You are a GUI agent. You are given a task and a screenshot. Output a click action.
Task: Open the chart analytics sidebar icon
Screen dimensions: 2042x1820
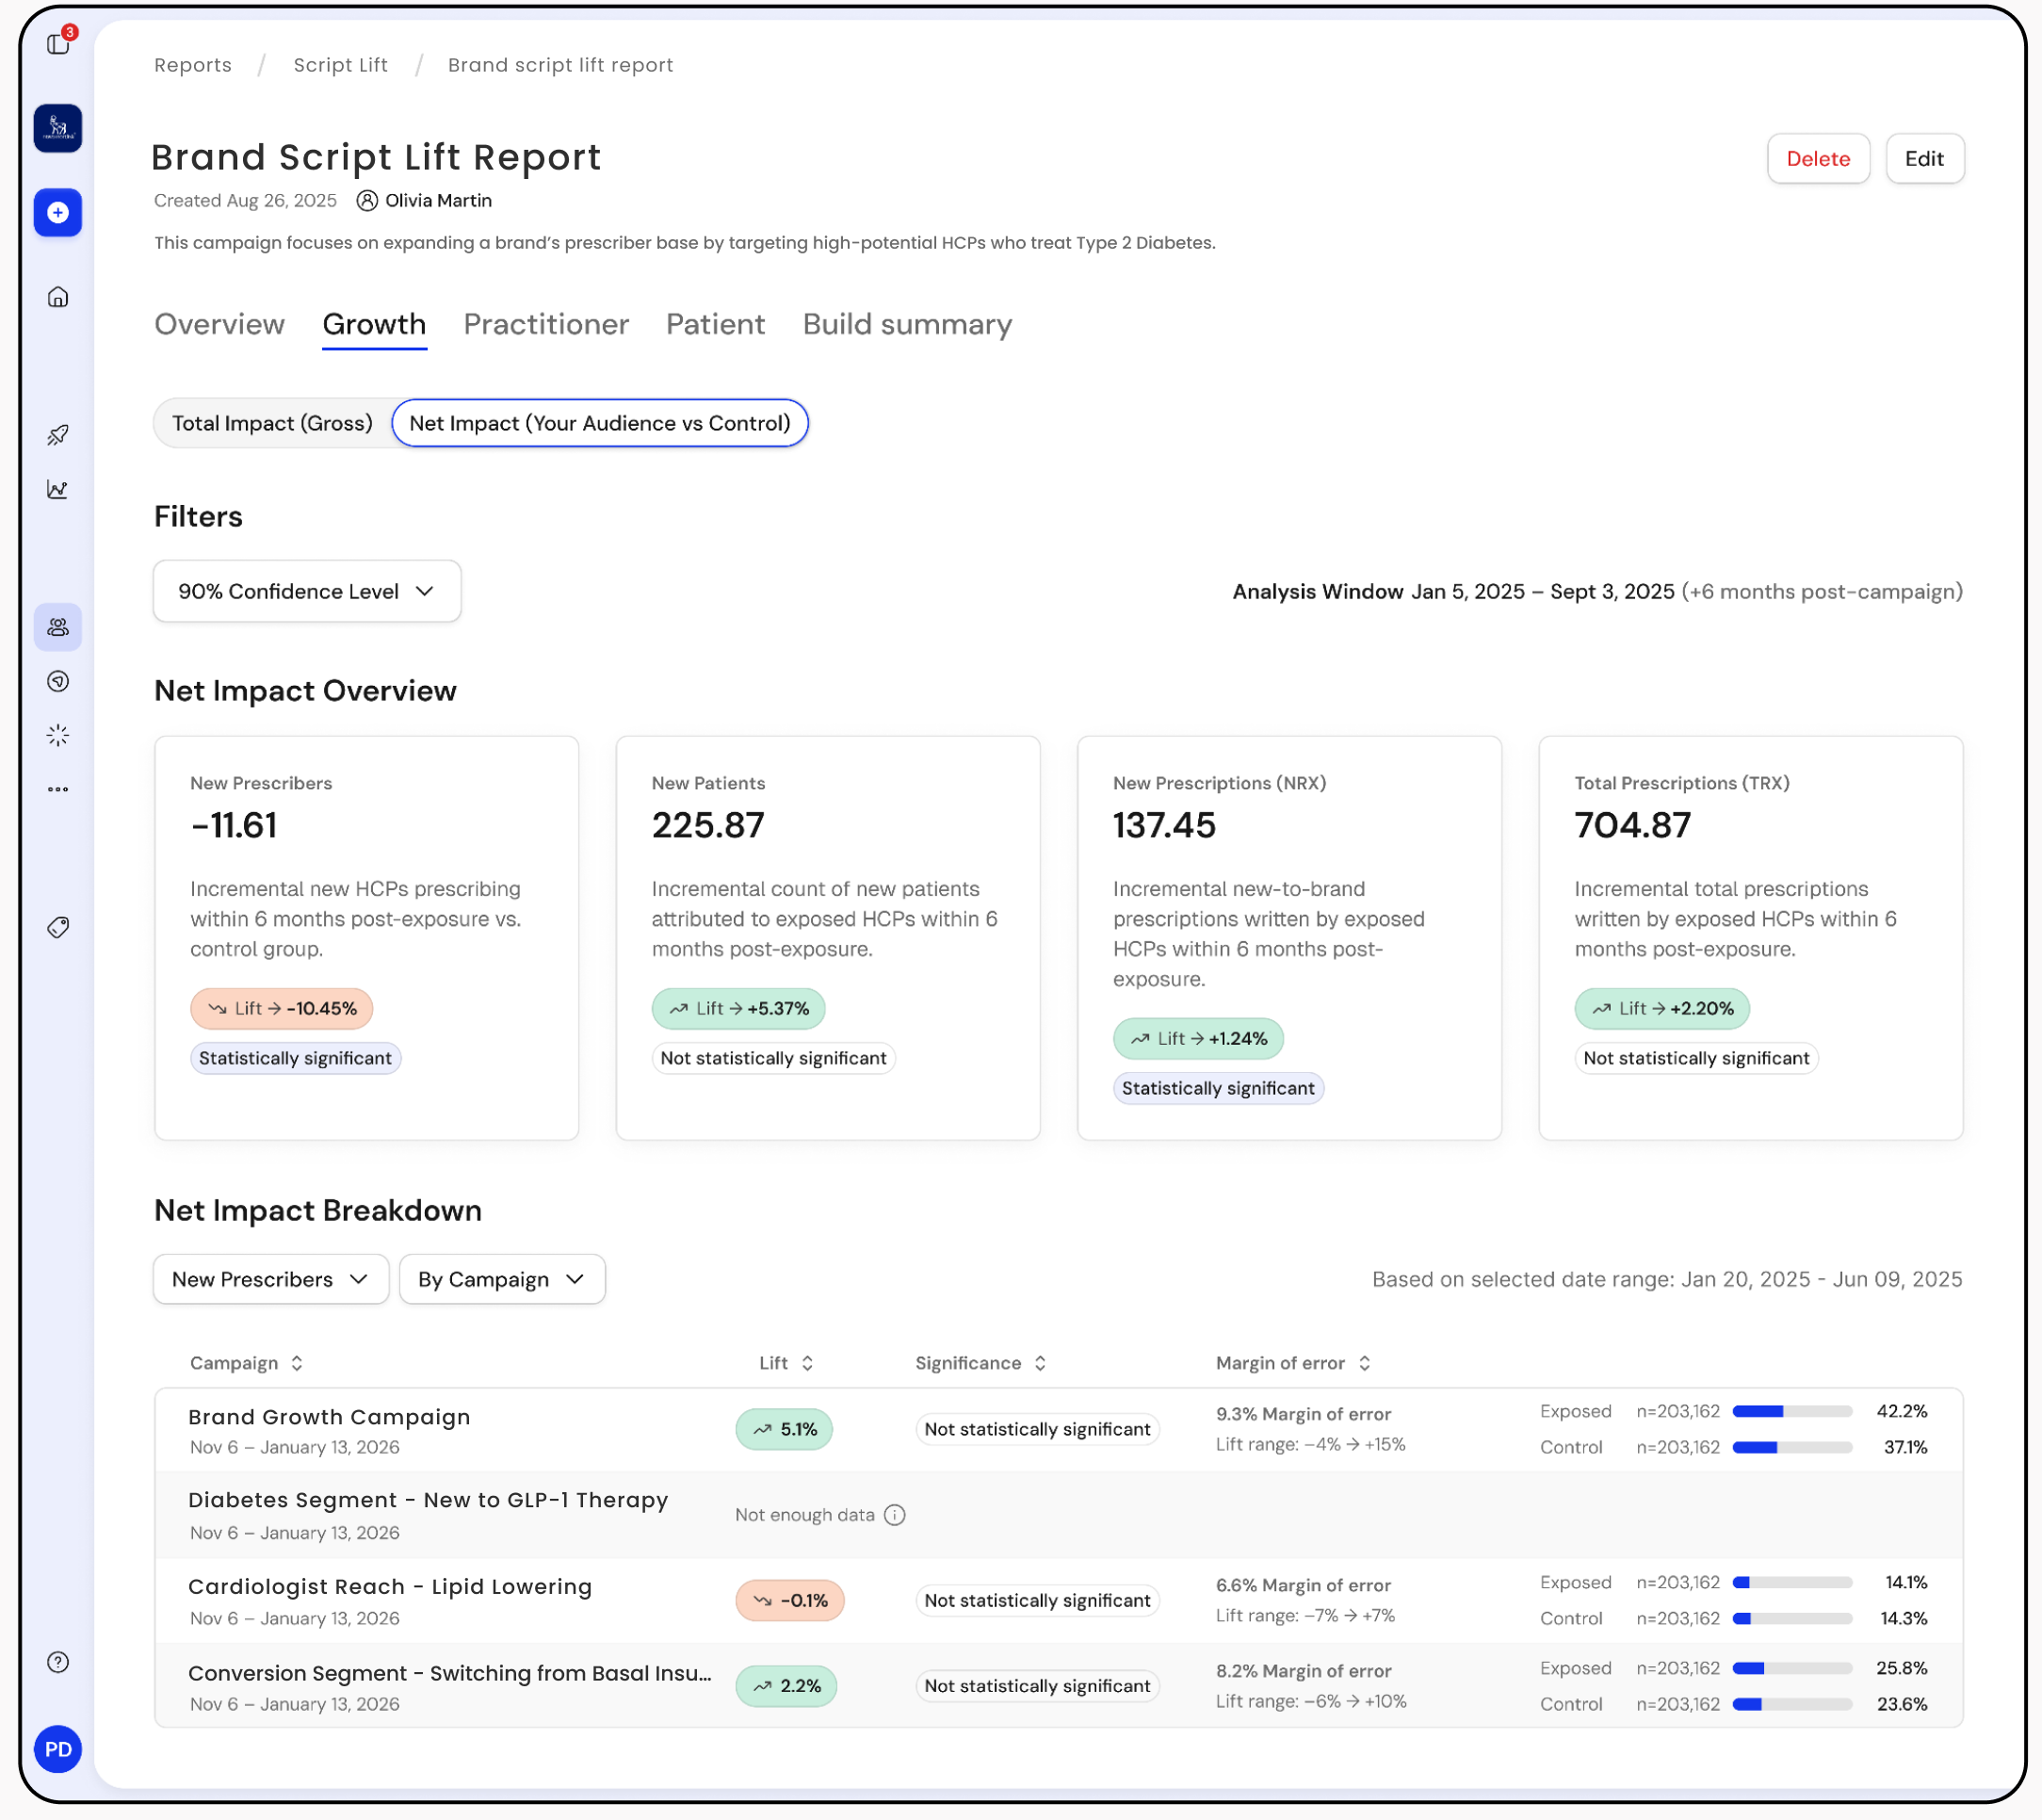58,489
